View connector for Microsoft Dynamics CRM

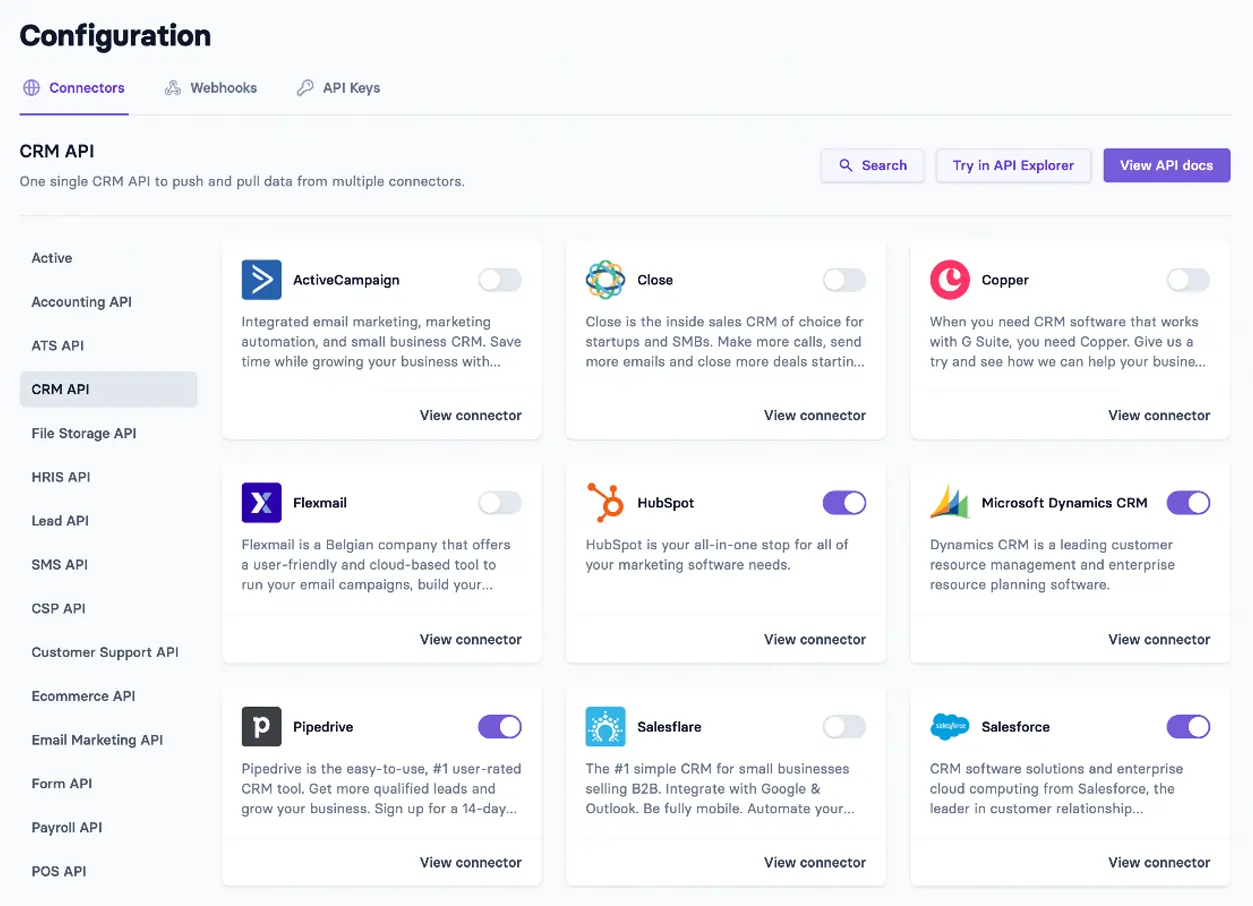point(1159,639)
